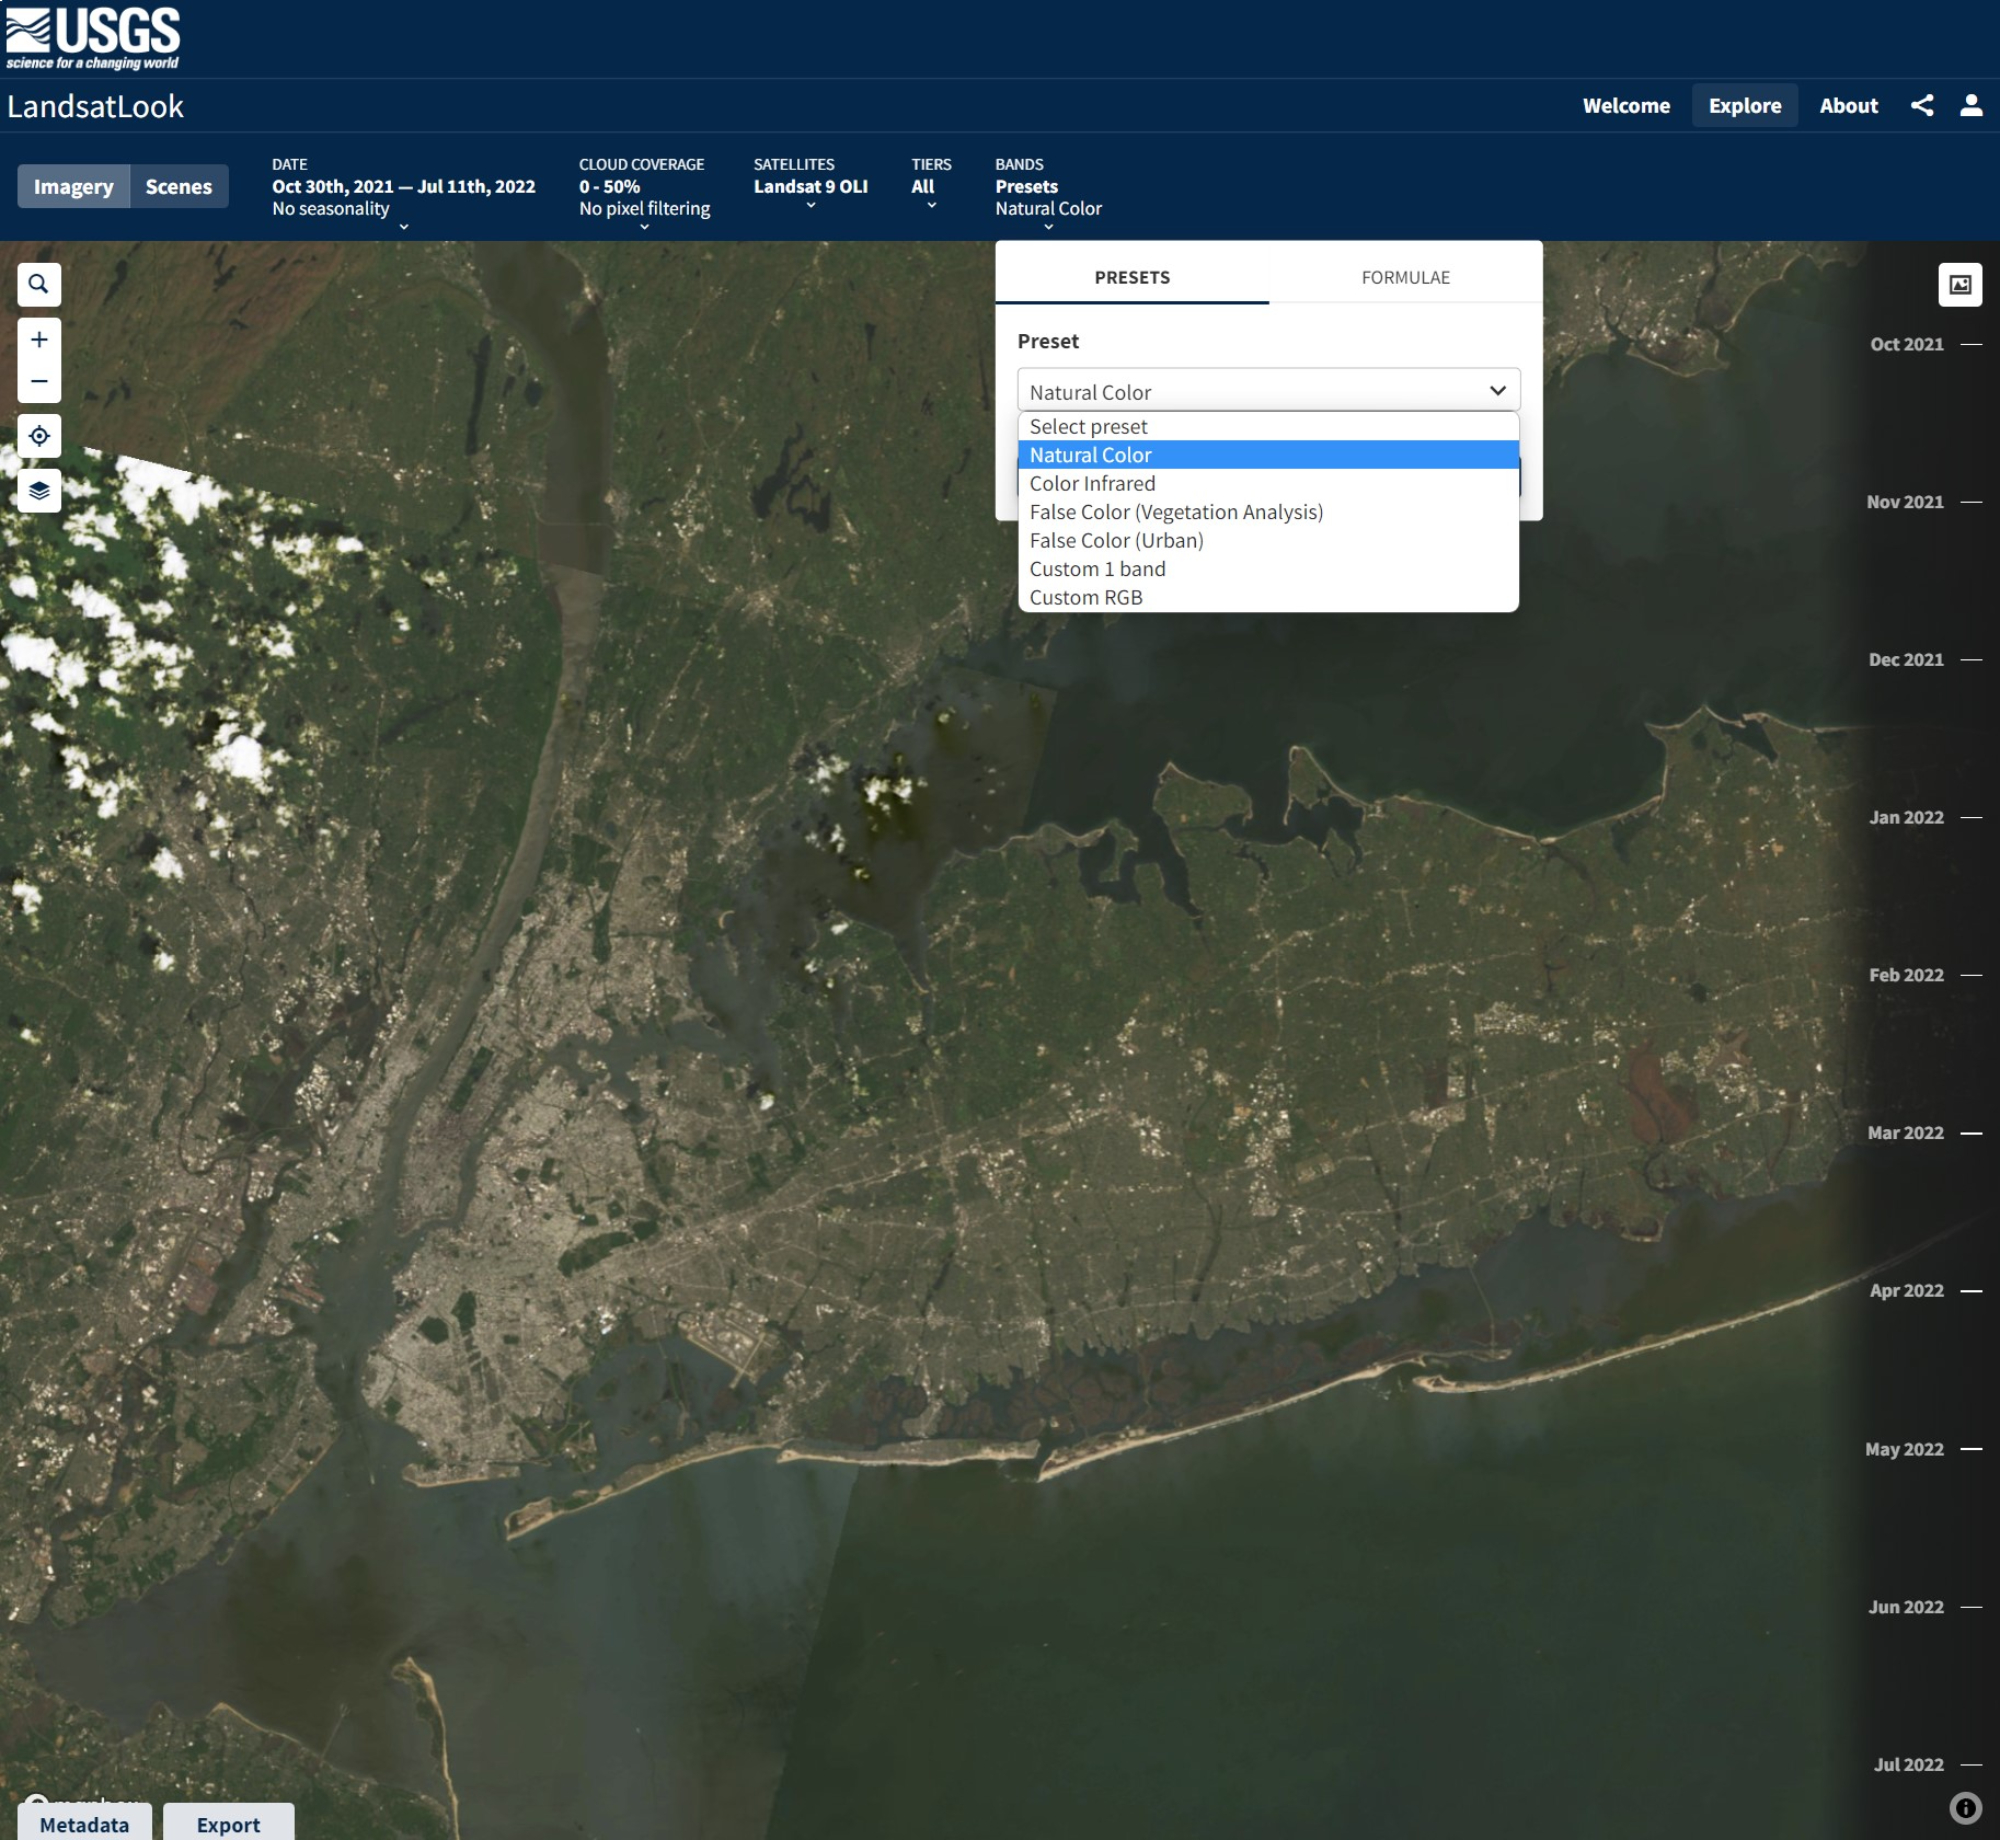Select the Imagery mode button
This screenshot has height=1840, width=2000.
[x=73, y=186]
